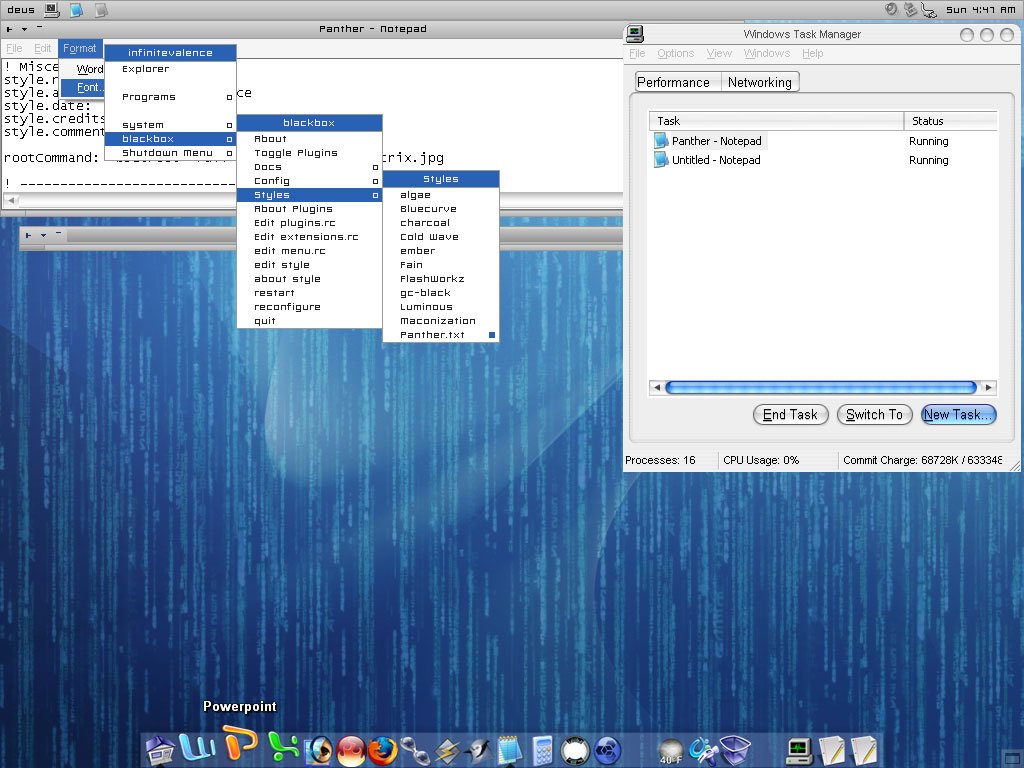Click Notepad's horizontal scroll left arrow
This screenshot has height=768, width=1024.
coord(11,200)
